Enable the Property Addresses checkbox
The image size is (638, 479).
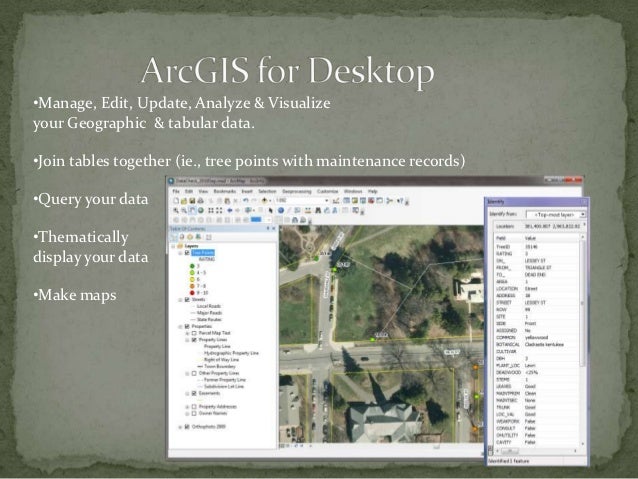pos(194,407)
